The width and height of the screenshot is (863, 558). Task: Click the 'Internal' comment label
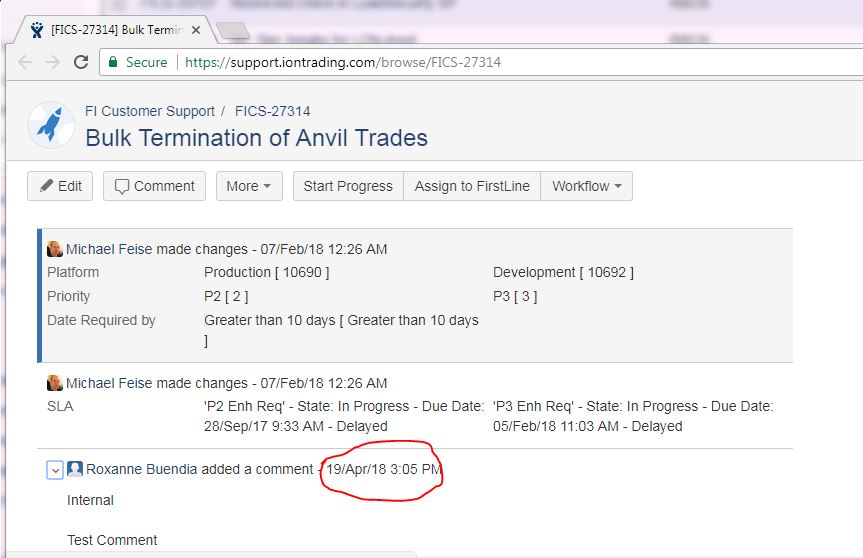[90, 500]
